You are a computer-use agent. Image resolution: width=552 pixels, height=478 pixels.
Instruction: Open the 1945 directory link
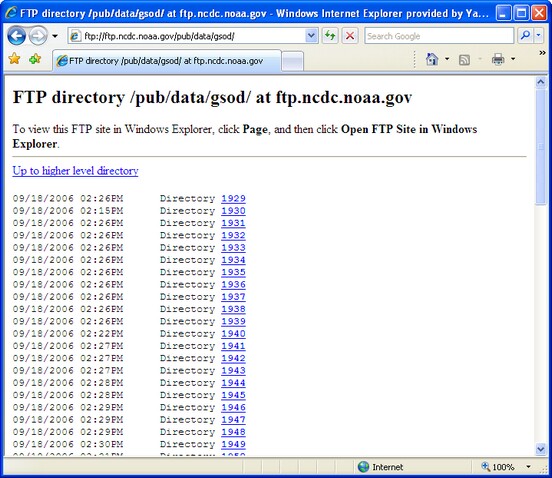click(233, 395)
